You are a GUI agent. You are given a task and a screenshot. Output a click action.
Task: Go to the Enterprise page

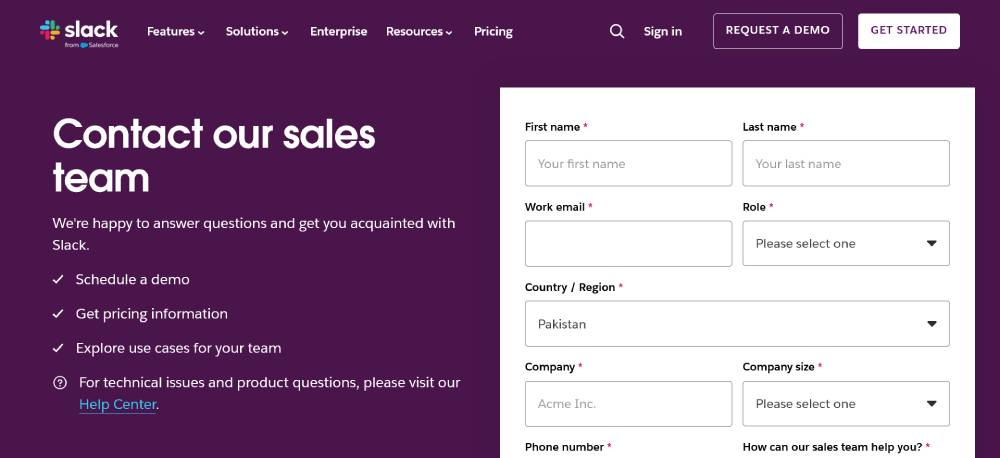coord(338,31)
